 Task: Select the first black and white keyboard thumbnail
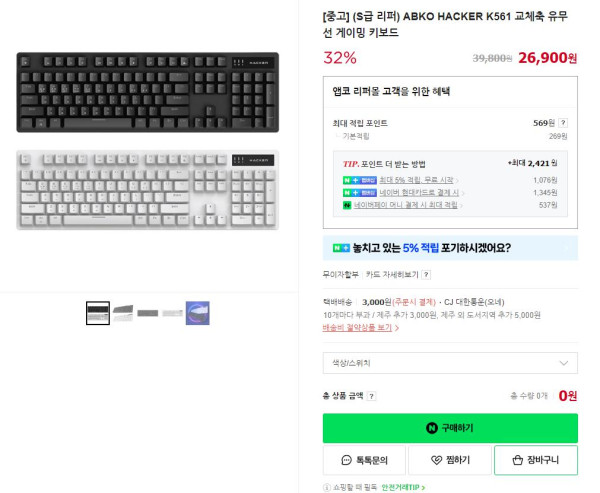[98, 313]
